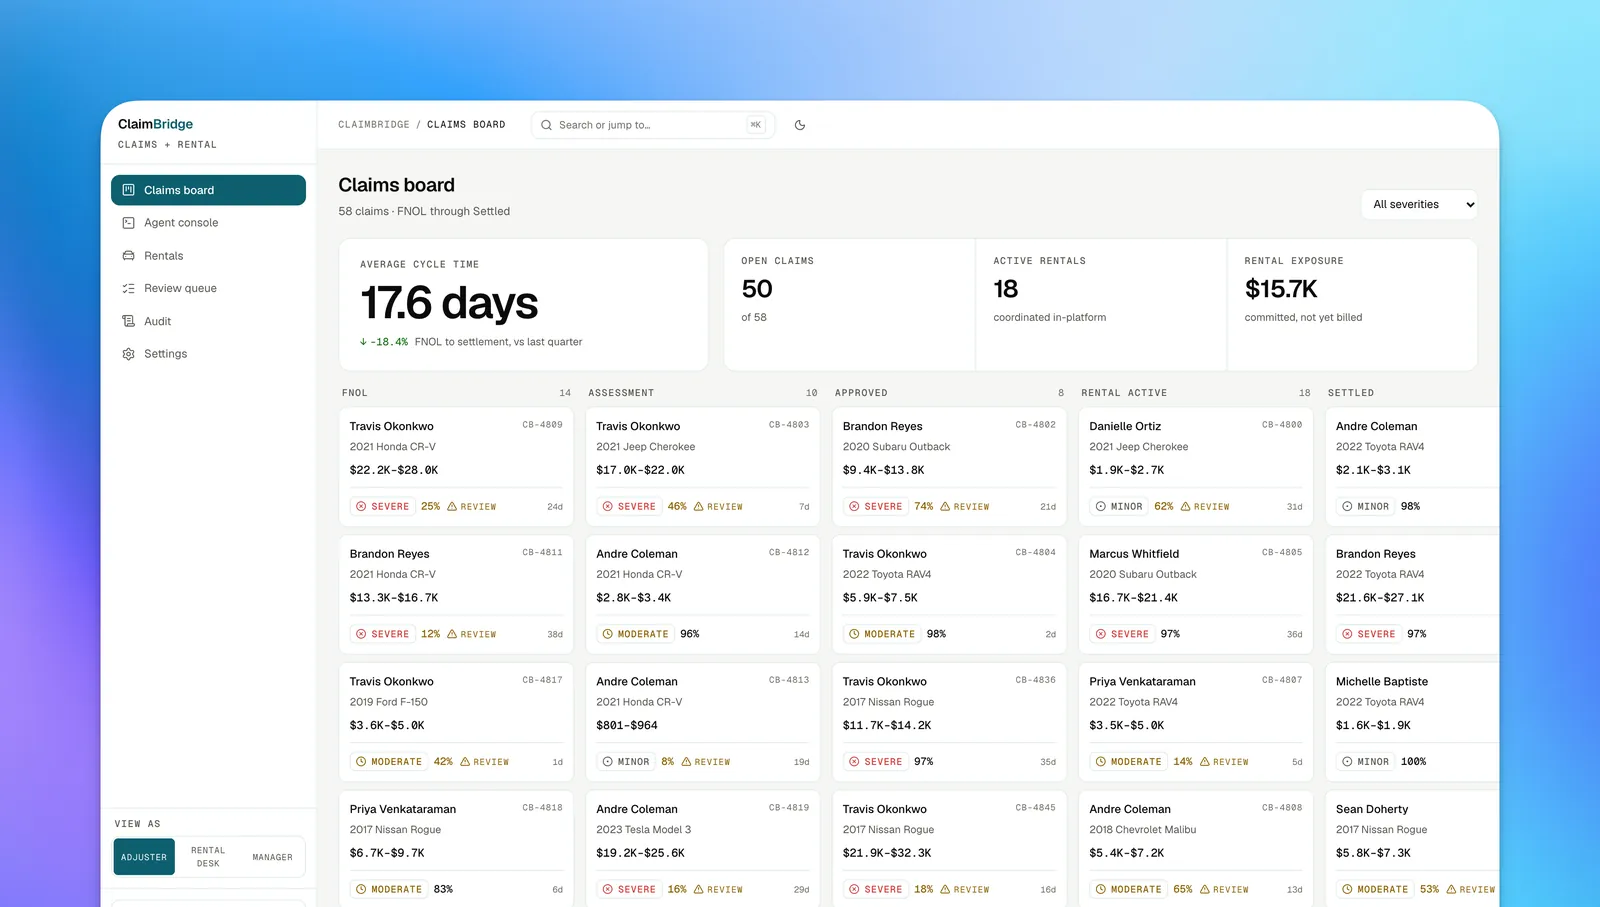The image size is (1600, 907).
Task: Click the CLAIMS BOARD breadcrumb text
Action: click(x=466, y=125)
